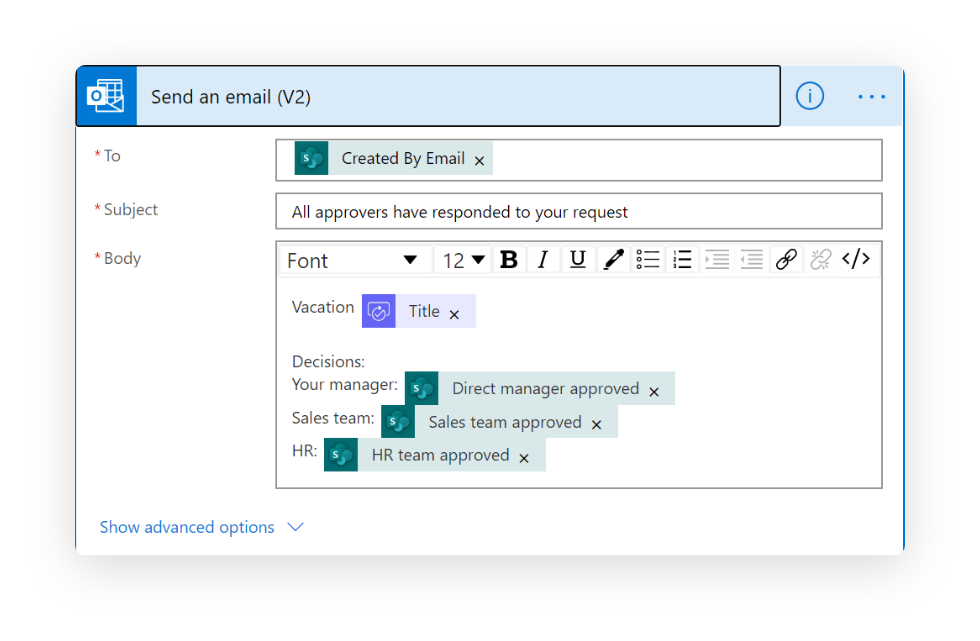The height and width of the screenshot is (641, 980).
Task: Open the highlight color pen tool
Action: pyautogui.click(x=613, y=259)
